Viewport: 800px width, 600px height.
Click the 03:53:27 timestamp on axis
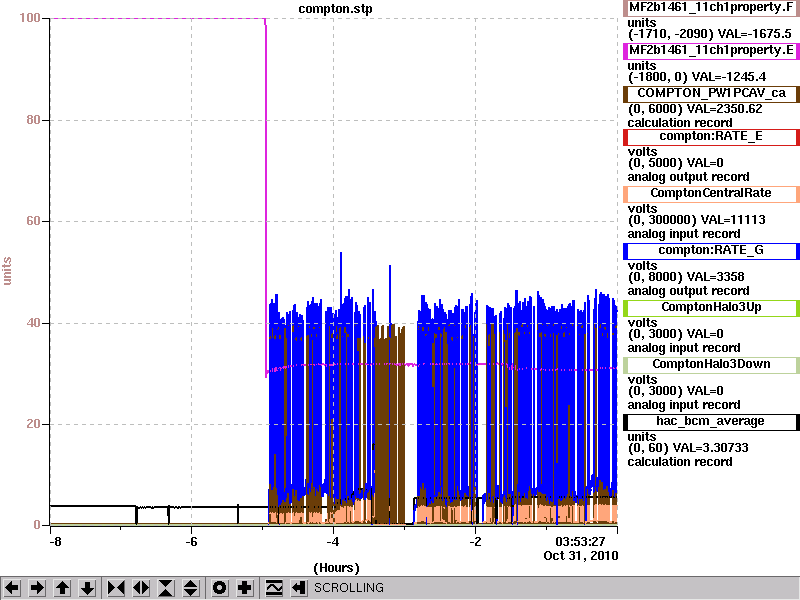click(580, 541)
